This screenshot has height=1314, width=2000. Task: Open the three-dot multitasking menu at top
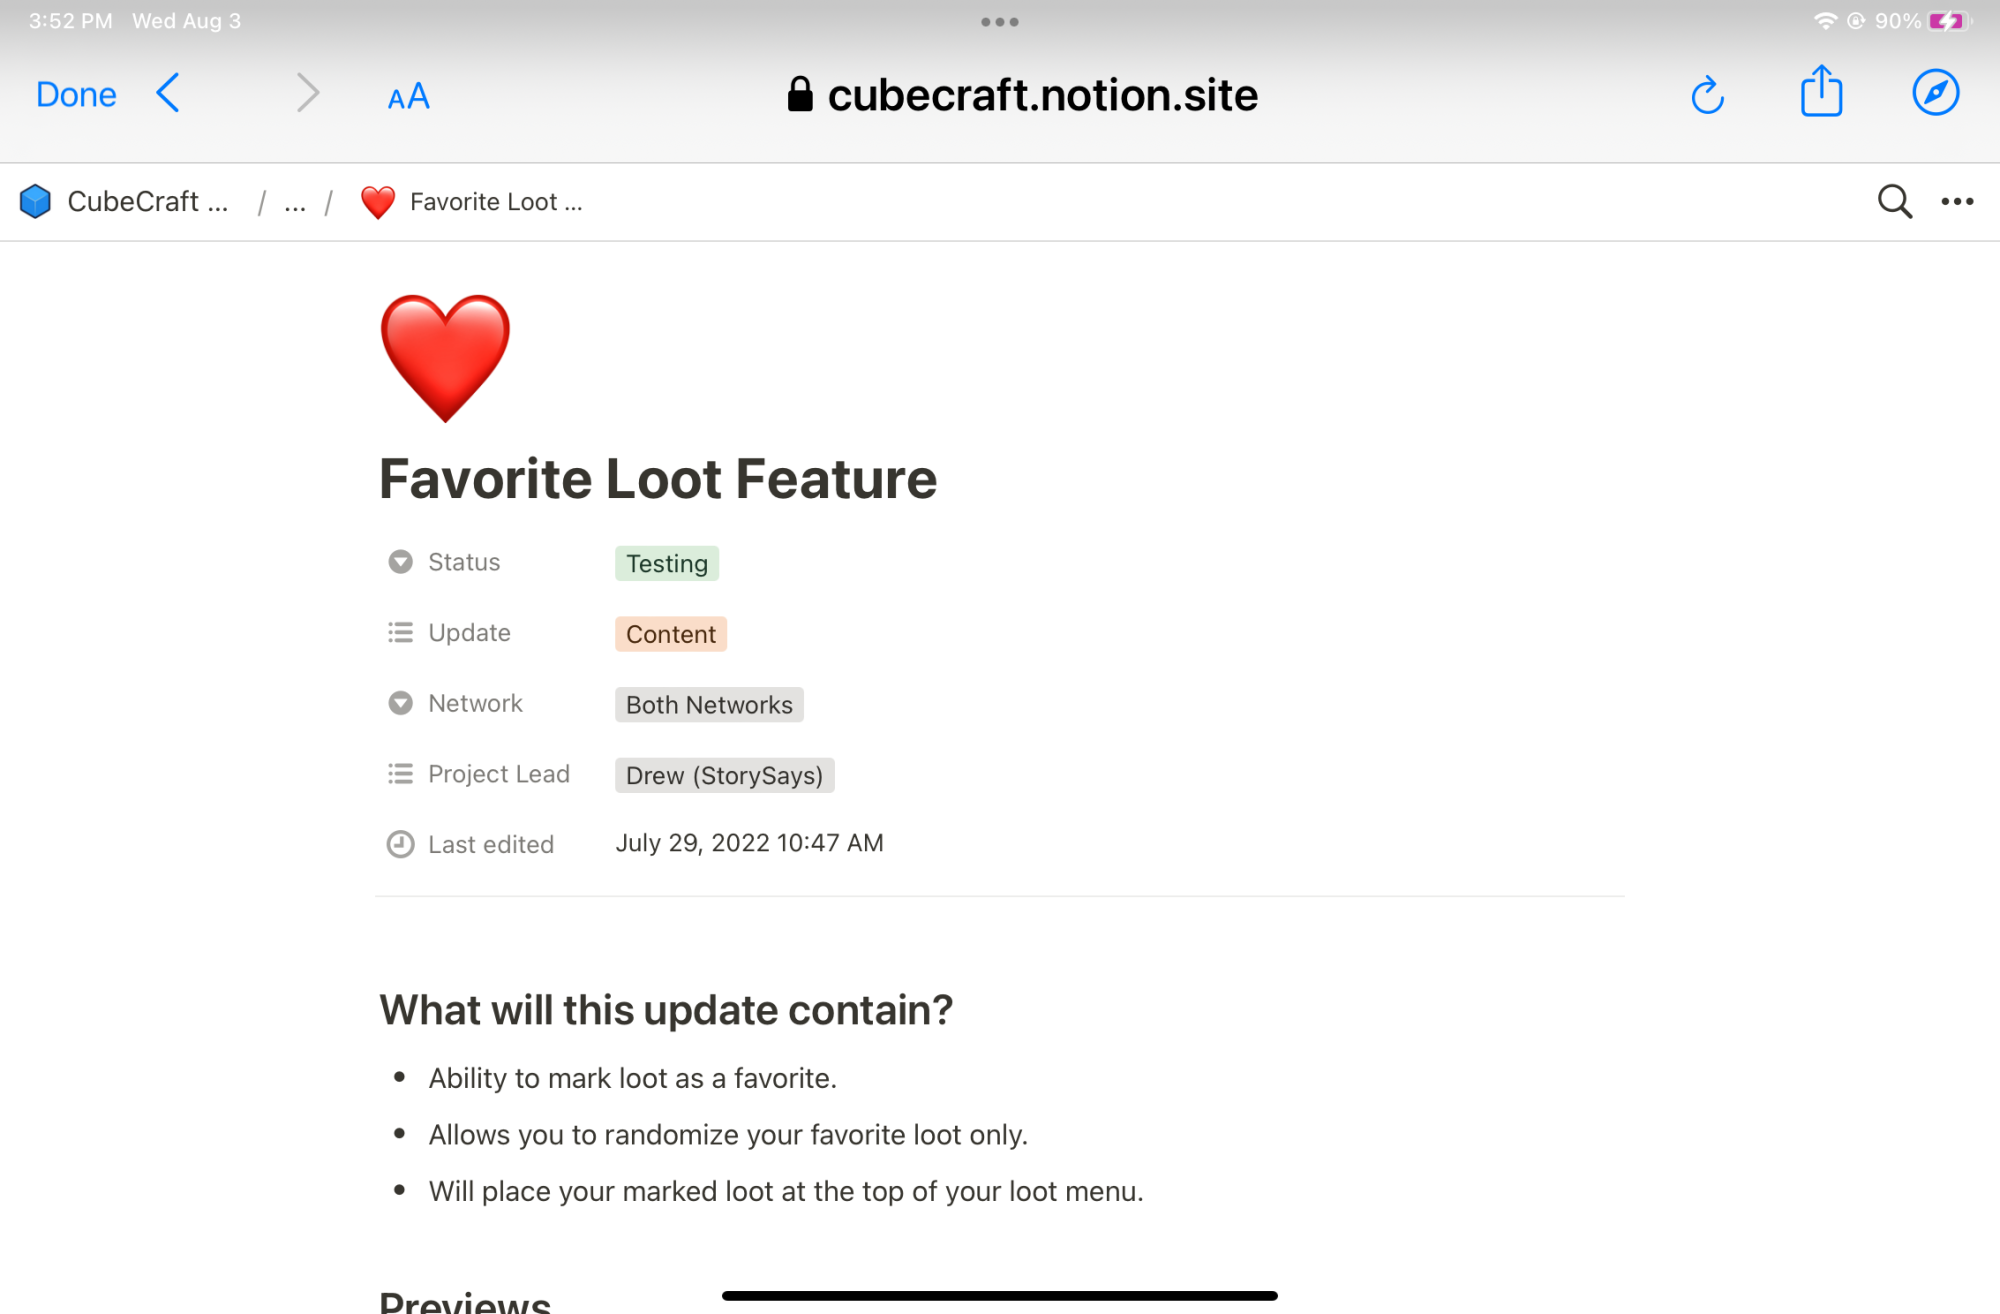coord(999,21)
